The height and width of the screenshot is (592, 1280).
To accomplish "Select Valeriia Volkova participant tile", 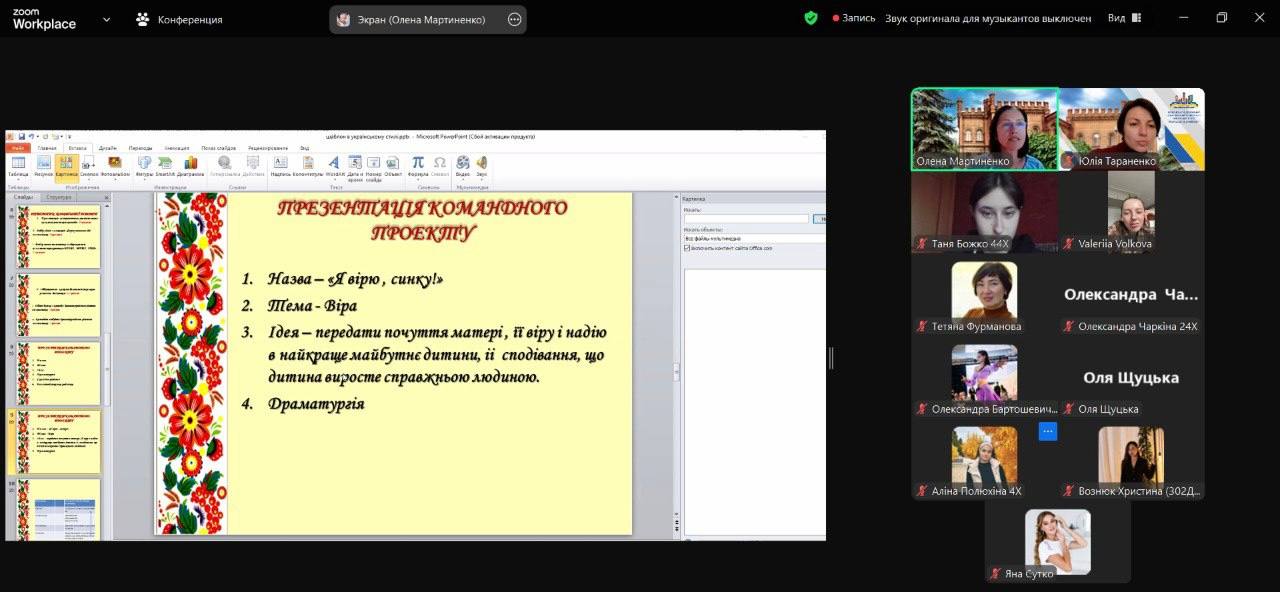I will tap(1132, 212).
